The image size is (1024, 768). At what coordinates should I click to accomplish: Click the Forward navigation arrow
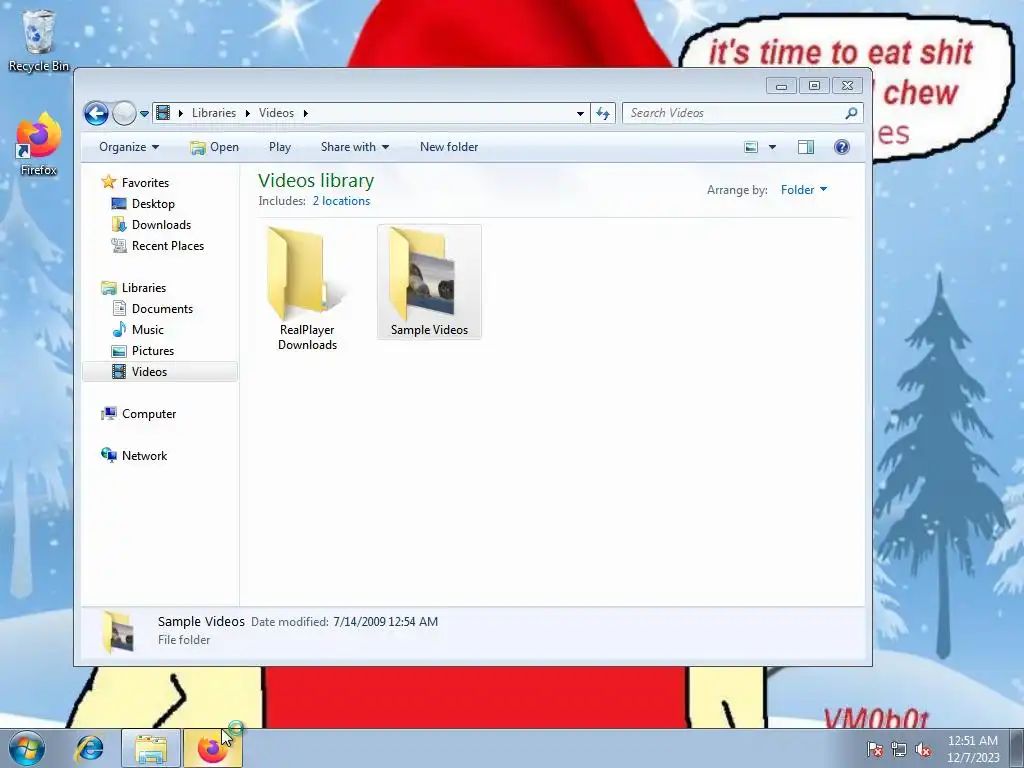click(124, 113)
